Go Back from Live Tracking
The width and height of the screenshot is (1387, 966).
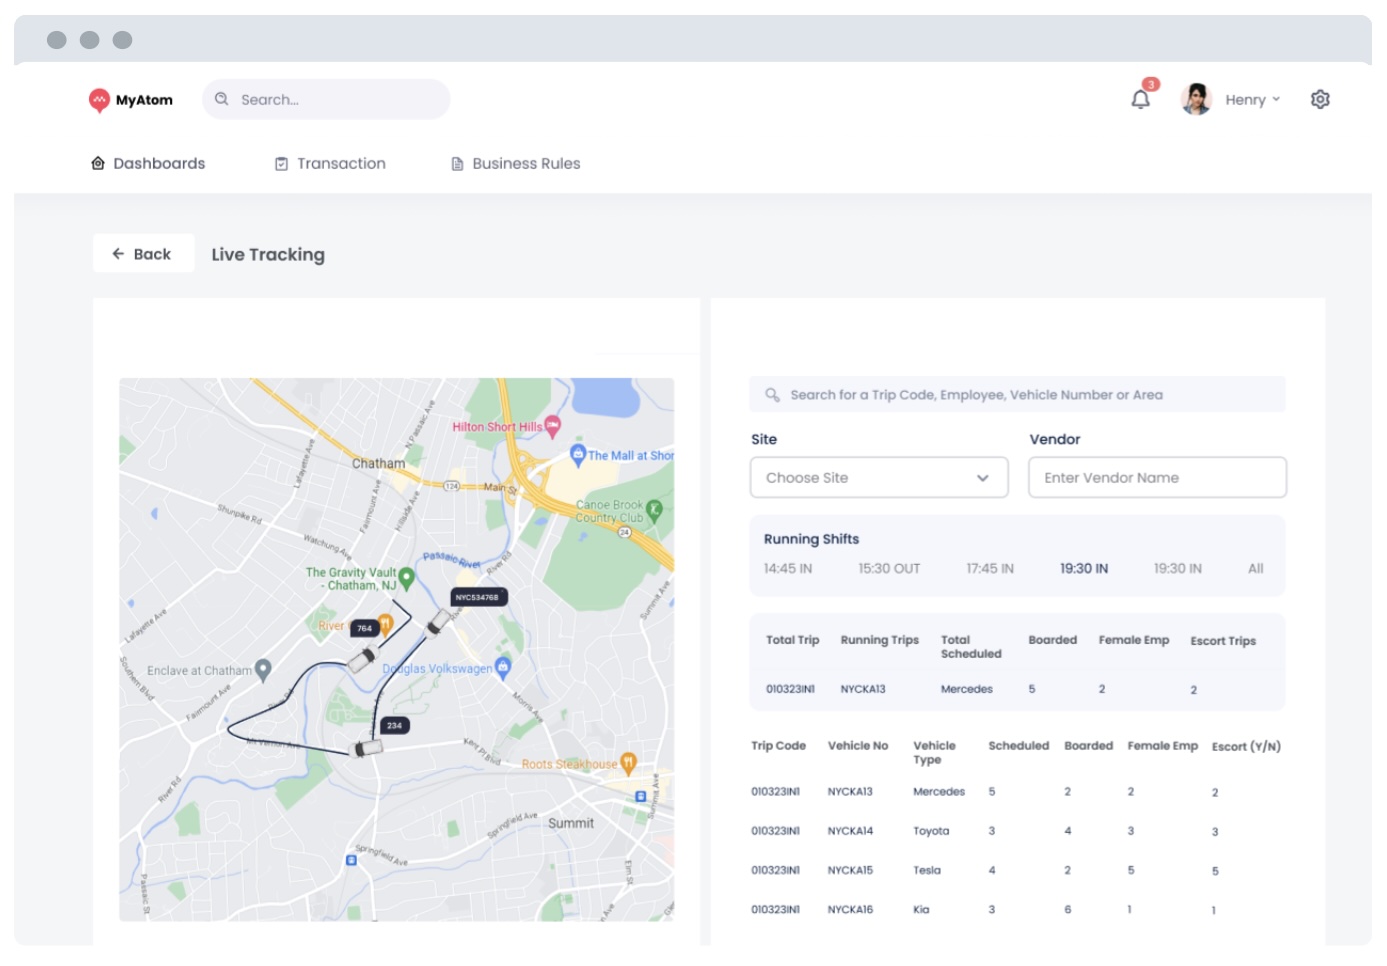[143, 254]
